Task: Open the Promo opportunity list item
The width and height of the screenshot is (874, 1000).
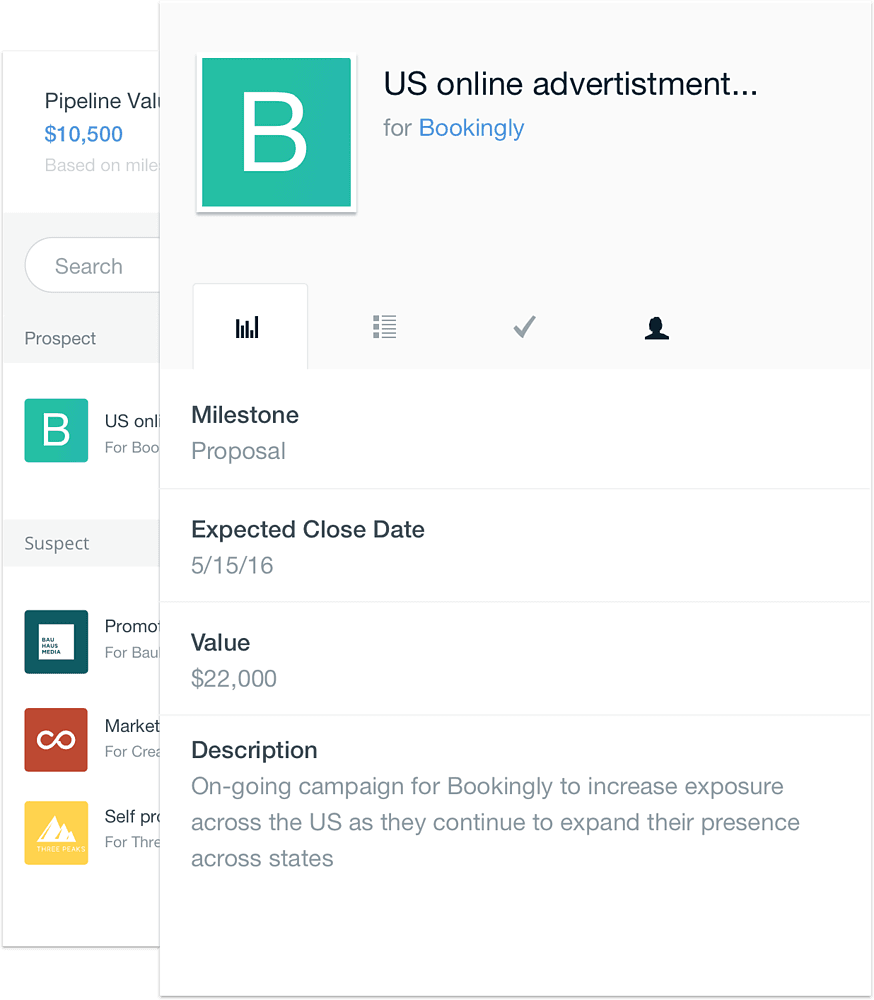Action: [x=132, y=638]
